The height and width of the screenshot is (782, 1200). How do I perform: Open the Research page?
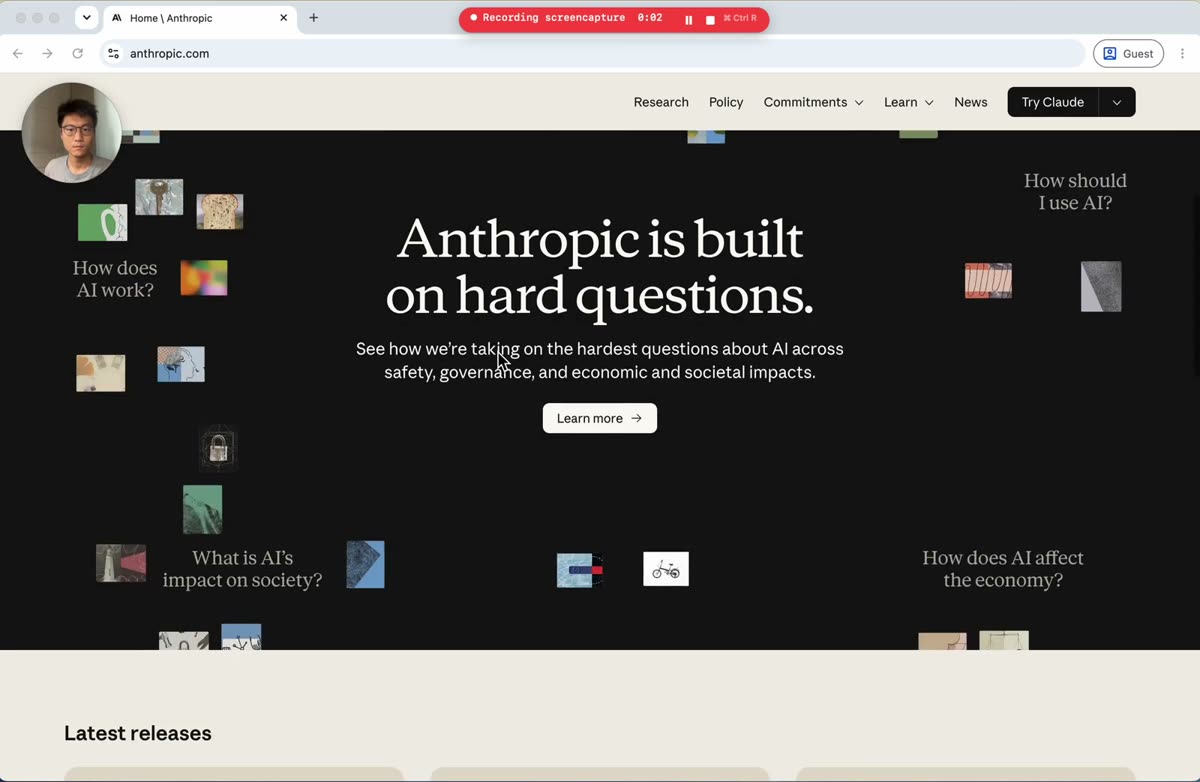pos(661,102)
